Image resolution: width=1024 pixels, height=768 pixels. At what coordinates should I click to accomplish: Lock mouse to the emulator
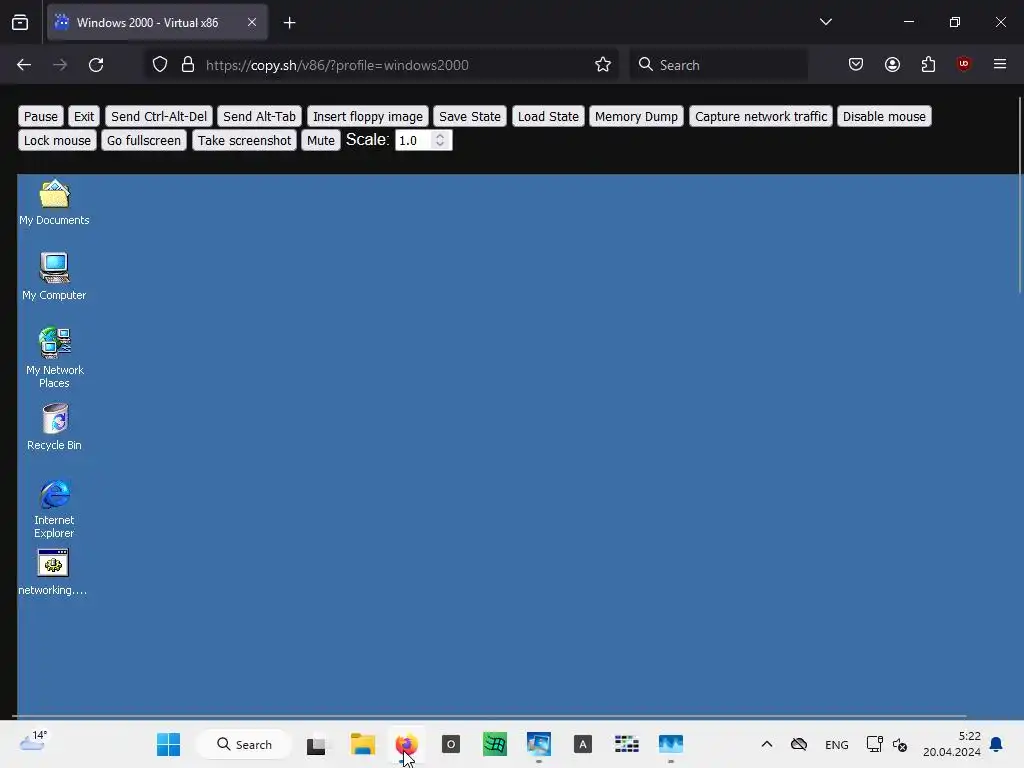tap(57, 140)
